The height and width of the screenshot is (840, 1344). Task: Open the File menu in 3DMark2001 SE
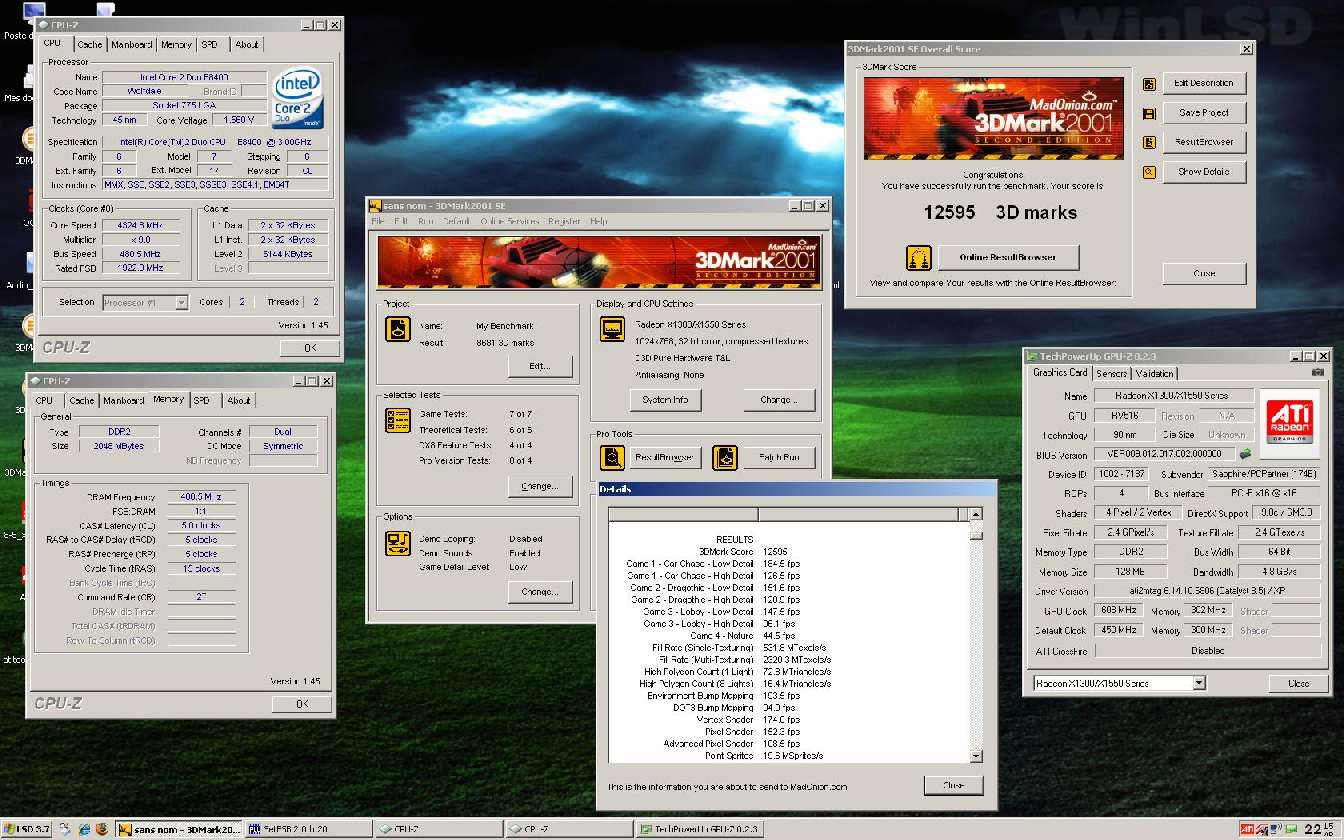click(377, 221)
